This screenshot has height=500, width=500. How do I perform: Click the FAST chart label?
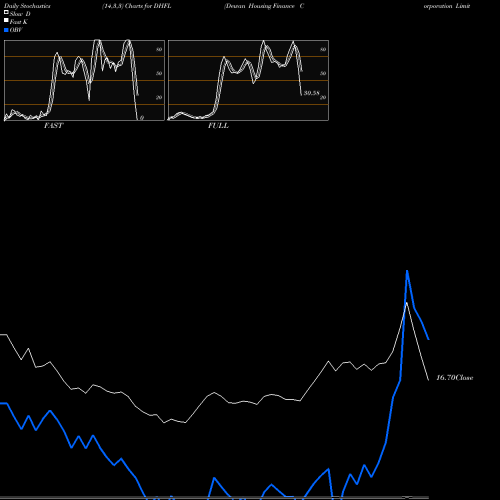point(53,126)
